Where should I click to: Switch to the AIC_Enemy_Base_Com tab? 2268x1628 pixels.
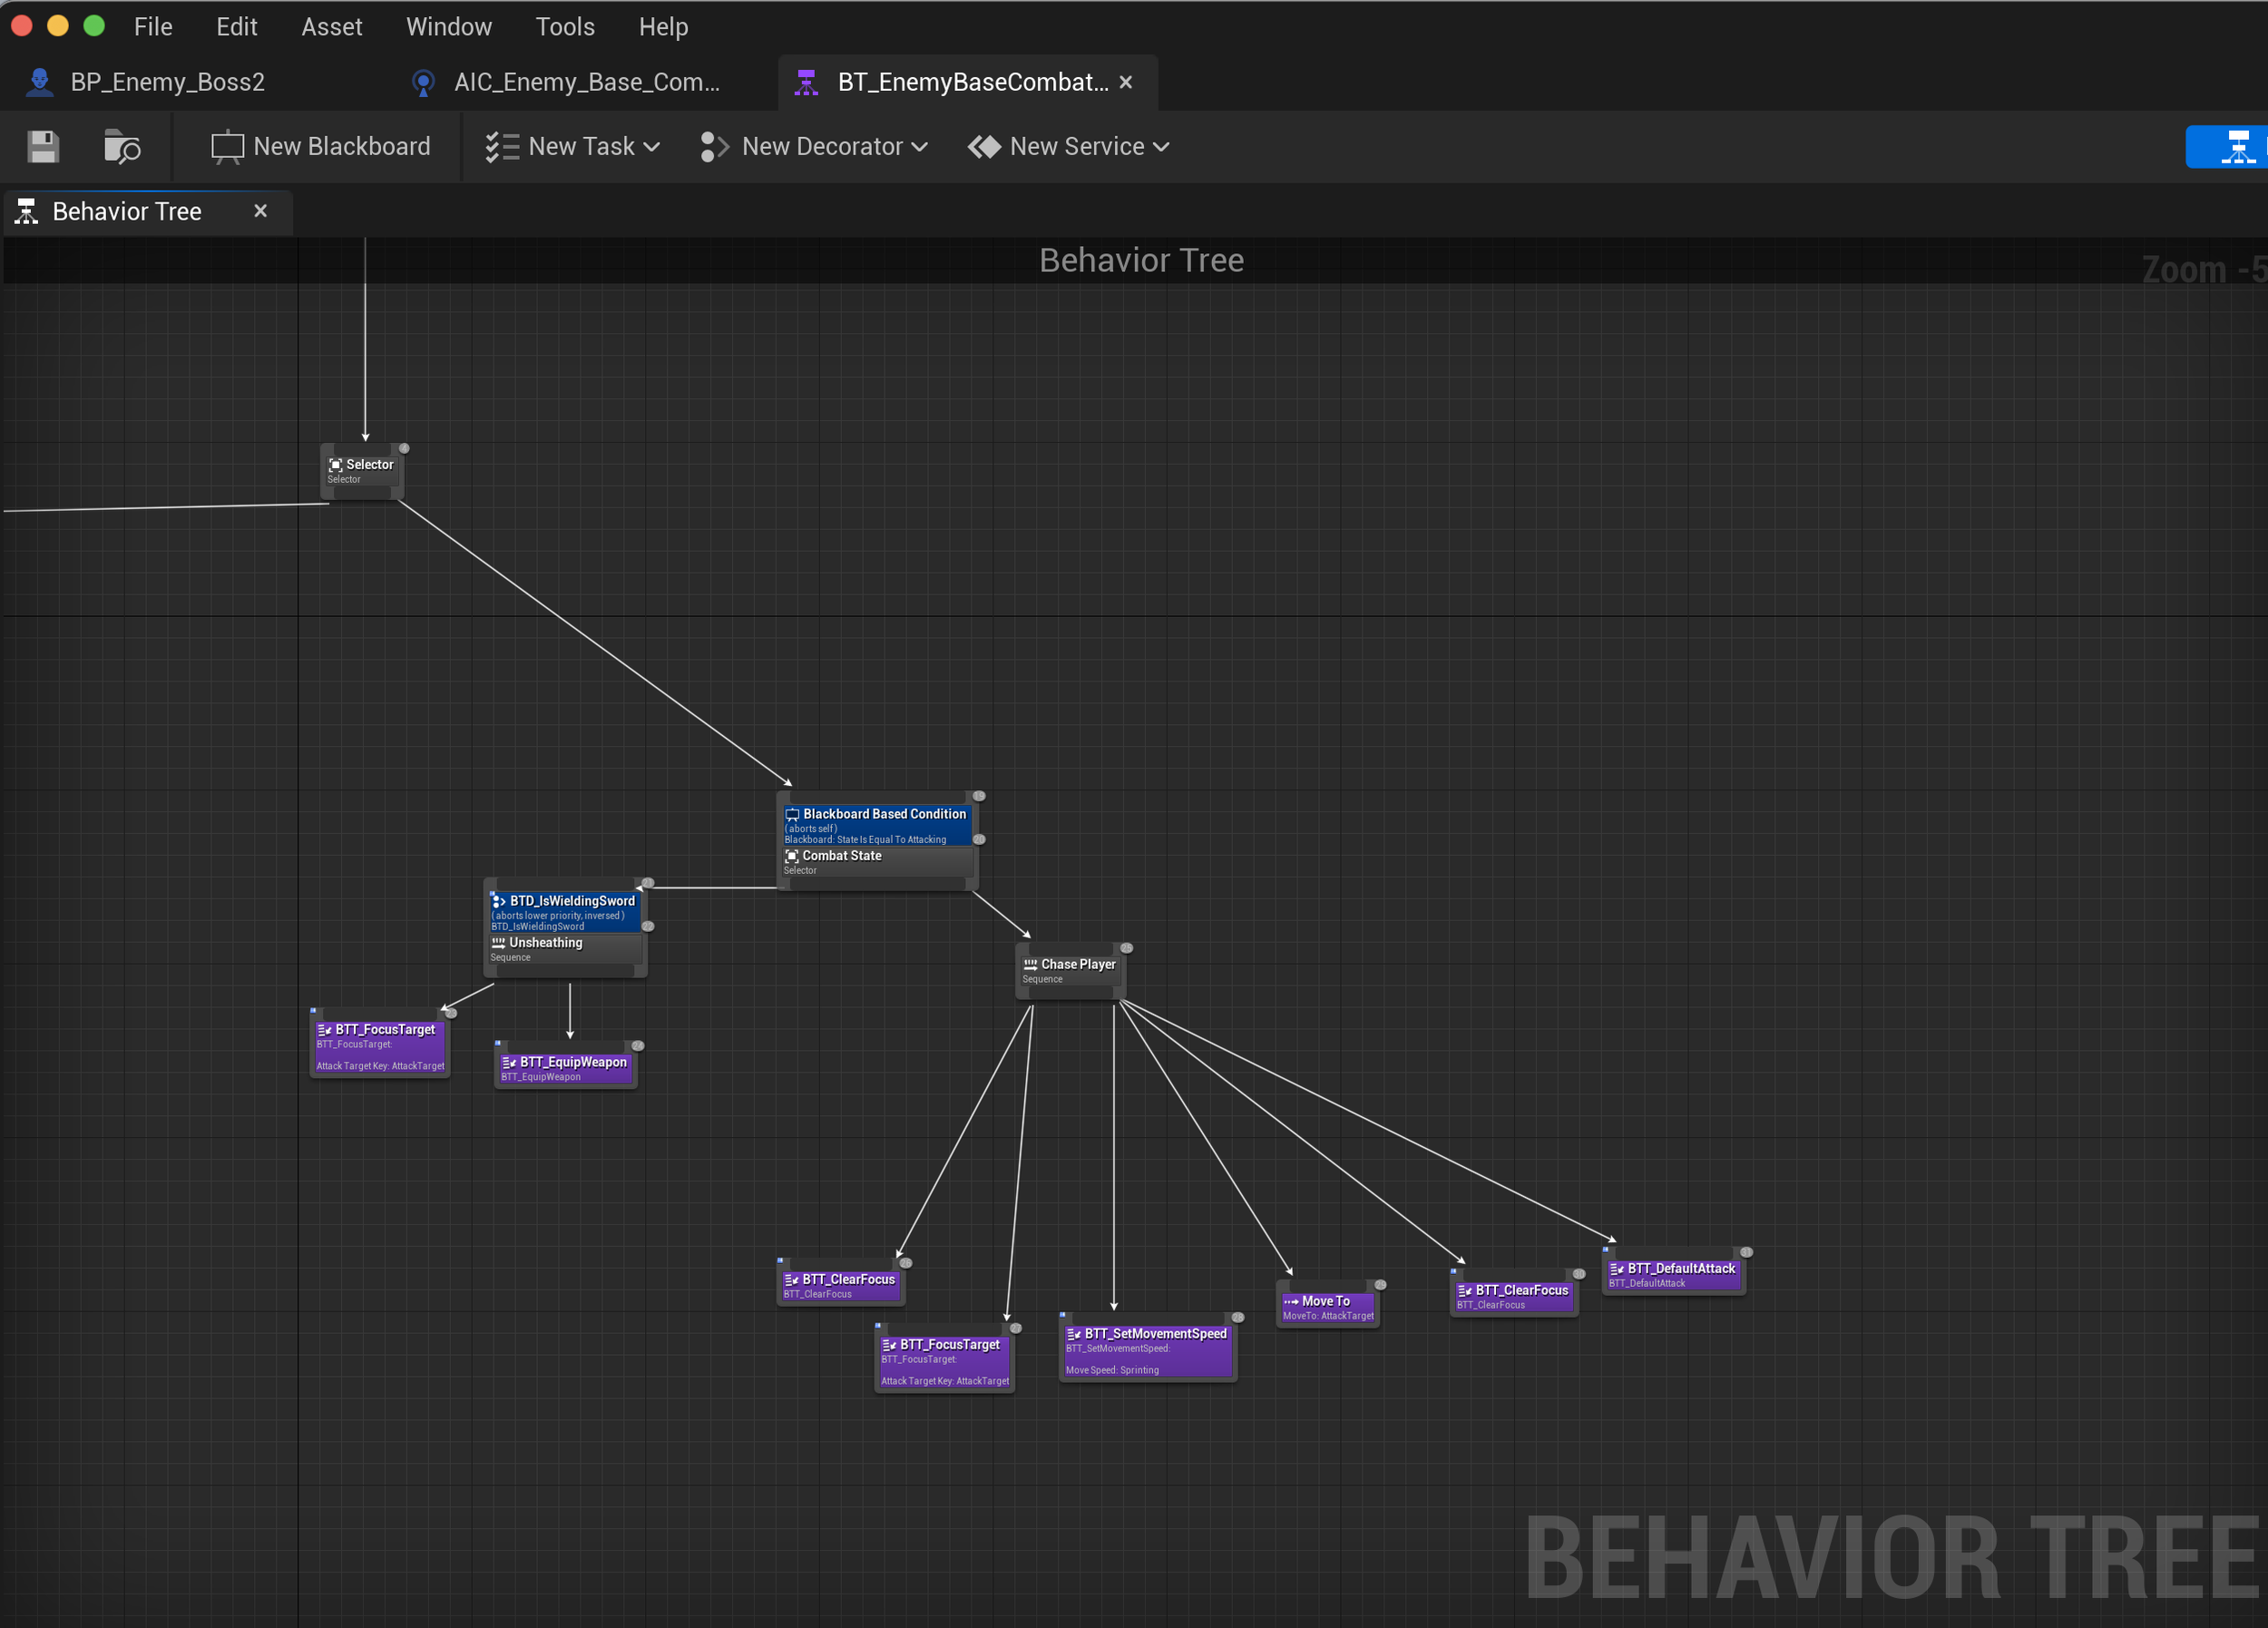(x=586, y=82)
